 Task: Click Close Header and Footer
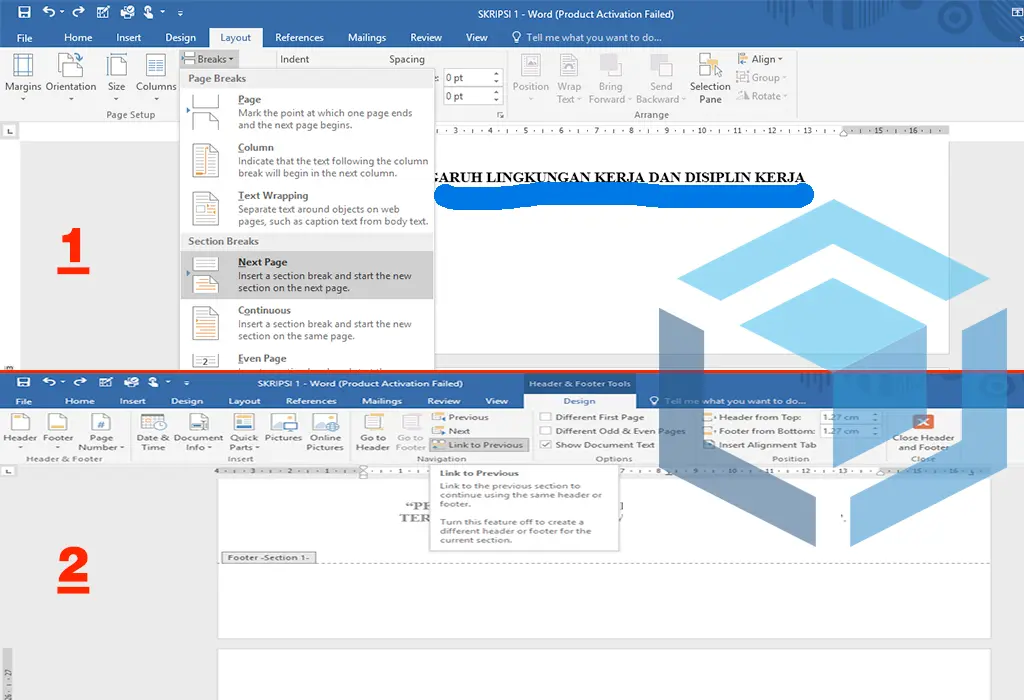coord(923,432)
